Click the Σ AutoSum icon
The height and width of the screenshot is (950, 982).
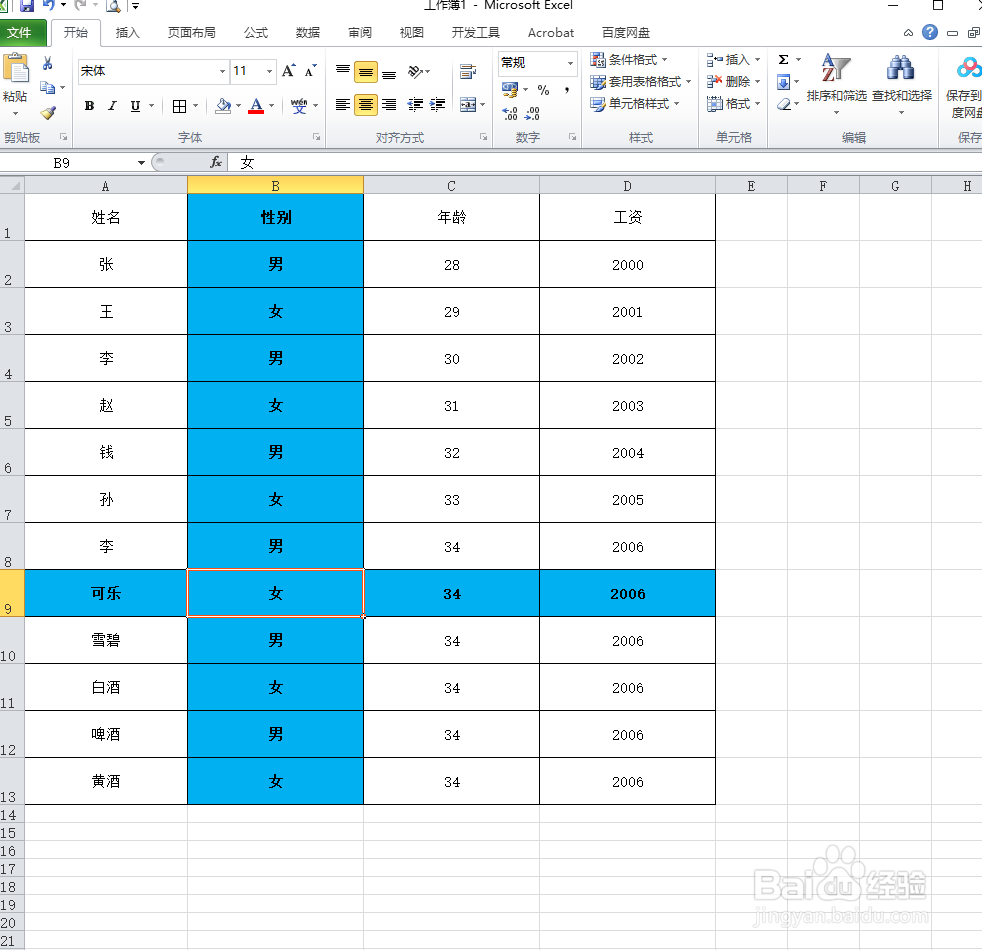click(x=783, y=59)
